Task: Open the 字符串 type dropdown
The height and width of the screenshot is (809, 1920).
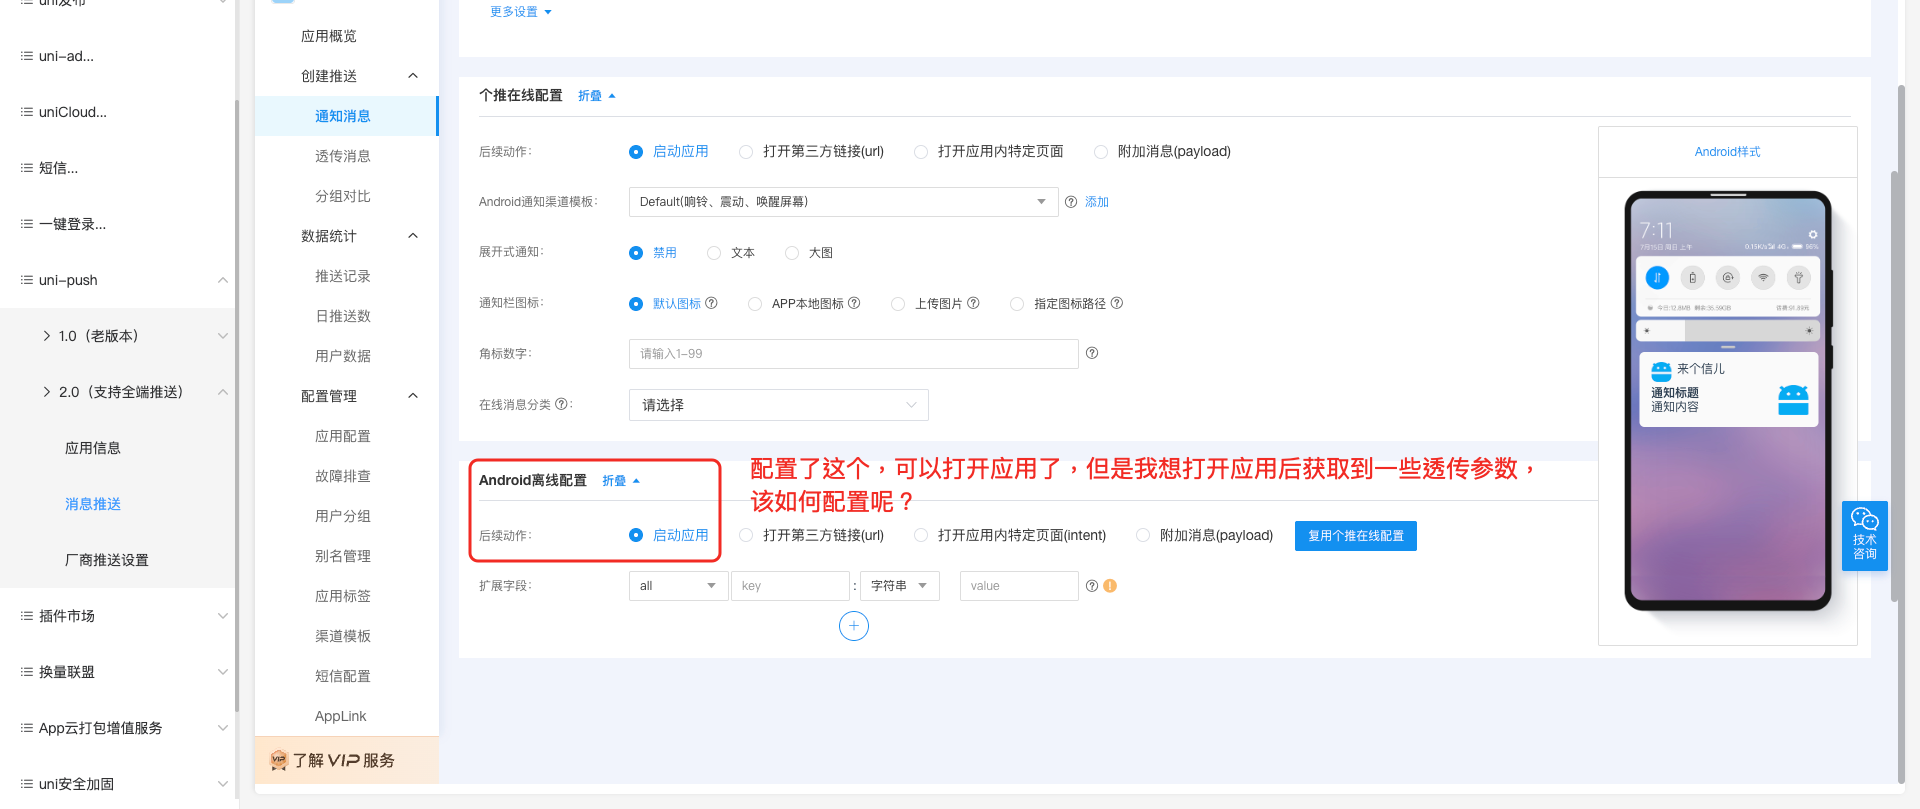Action: pyautogui.click(x=899, y=586)
